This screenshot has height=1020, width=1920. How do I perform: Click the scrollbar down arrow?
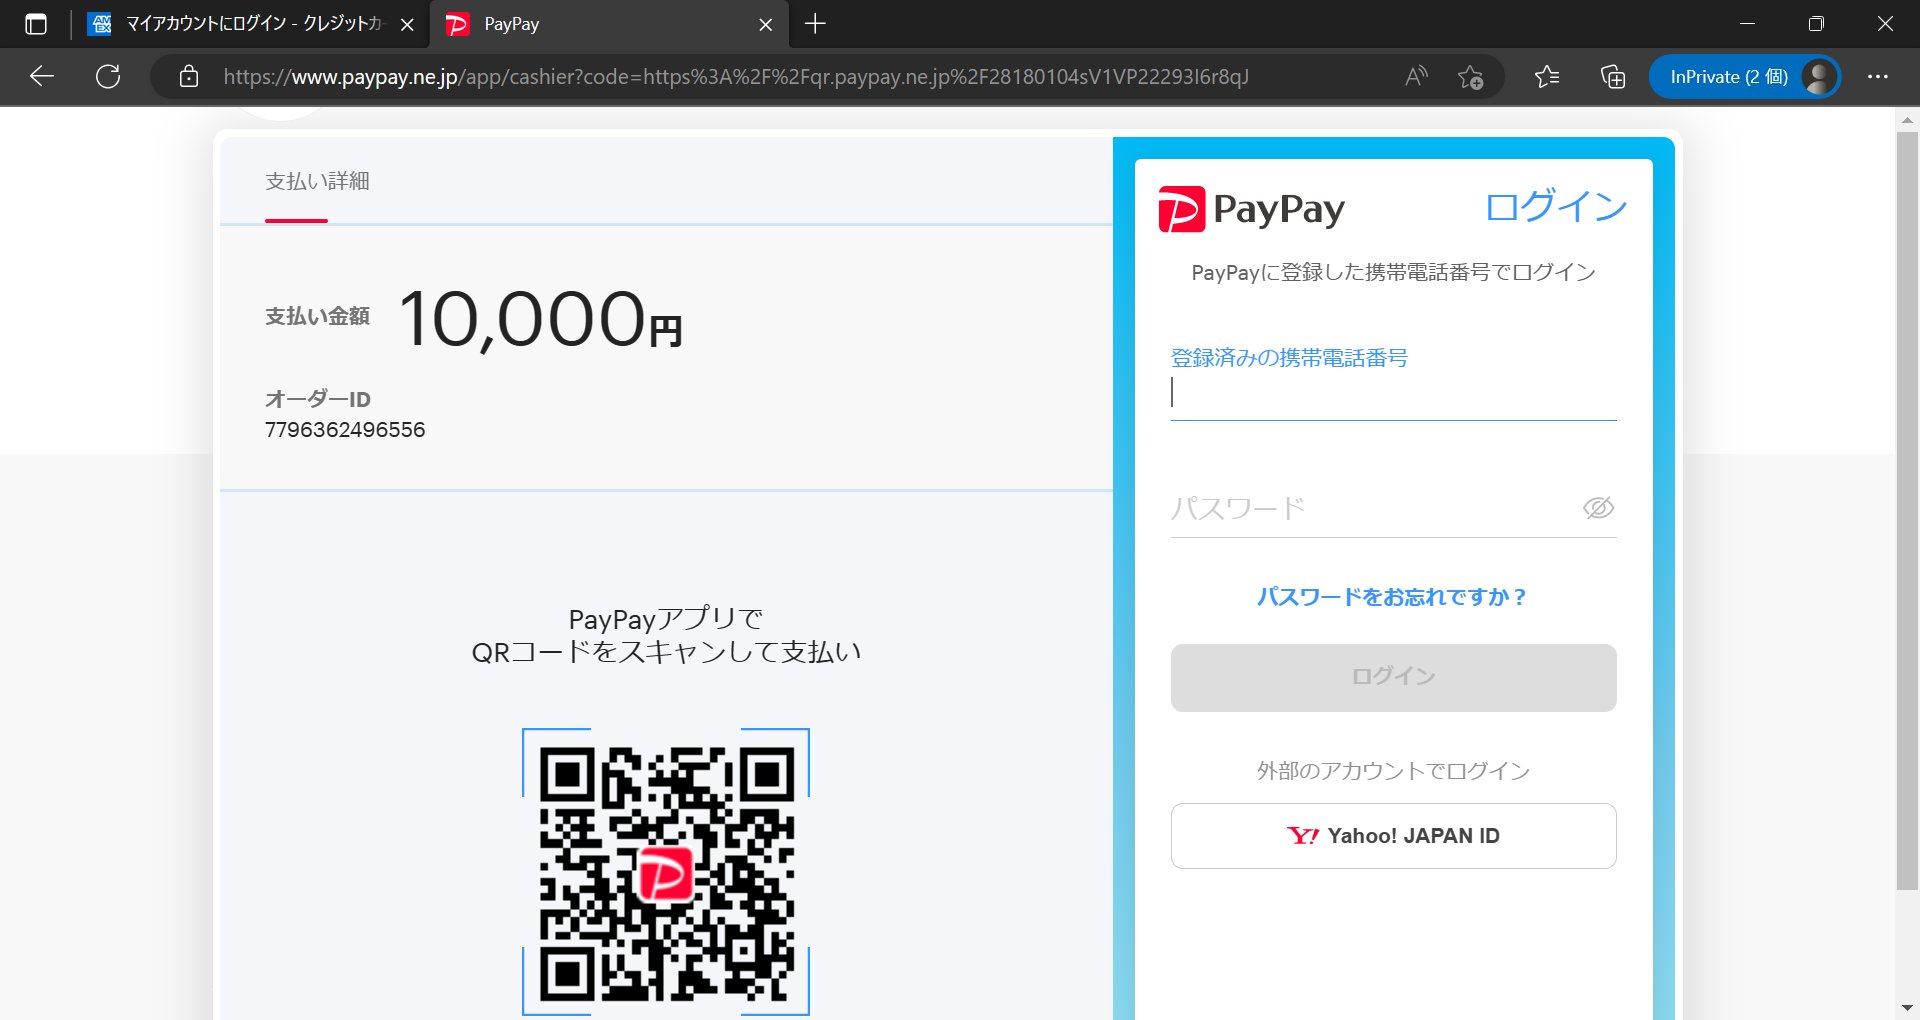coord(1907,1008)
